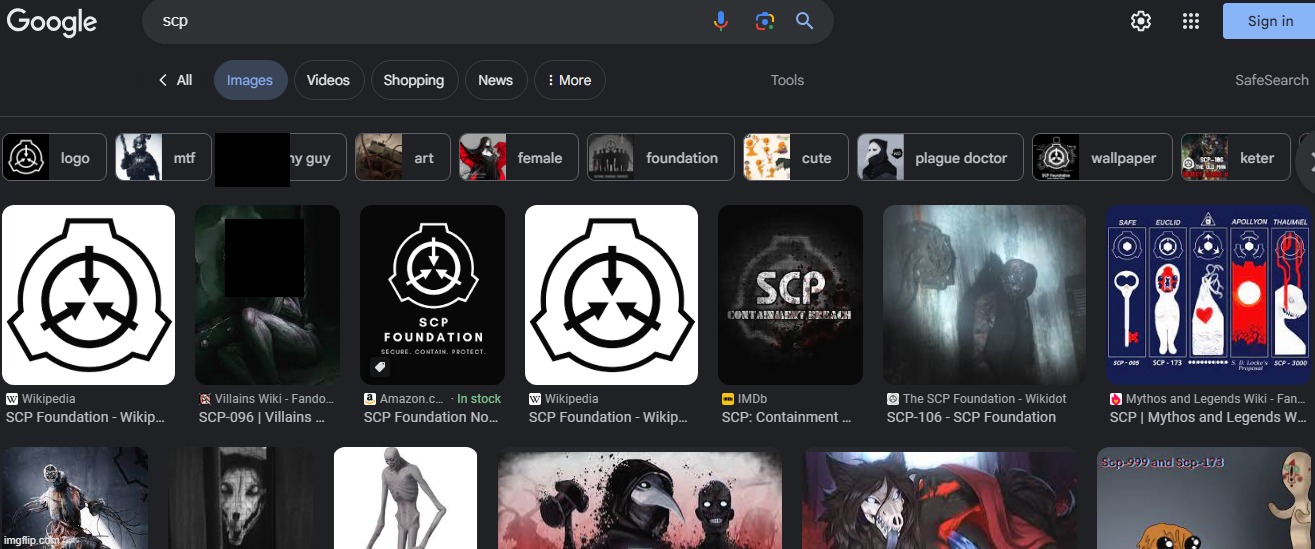Click the magnifying glass search icon

[805, 21]
